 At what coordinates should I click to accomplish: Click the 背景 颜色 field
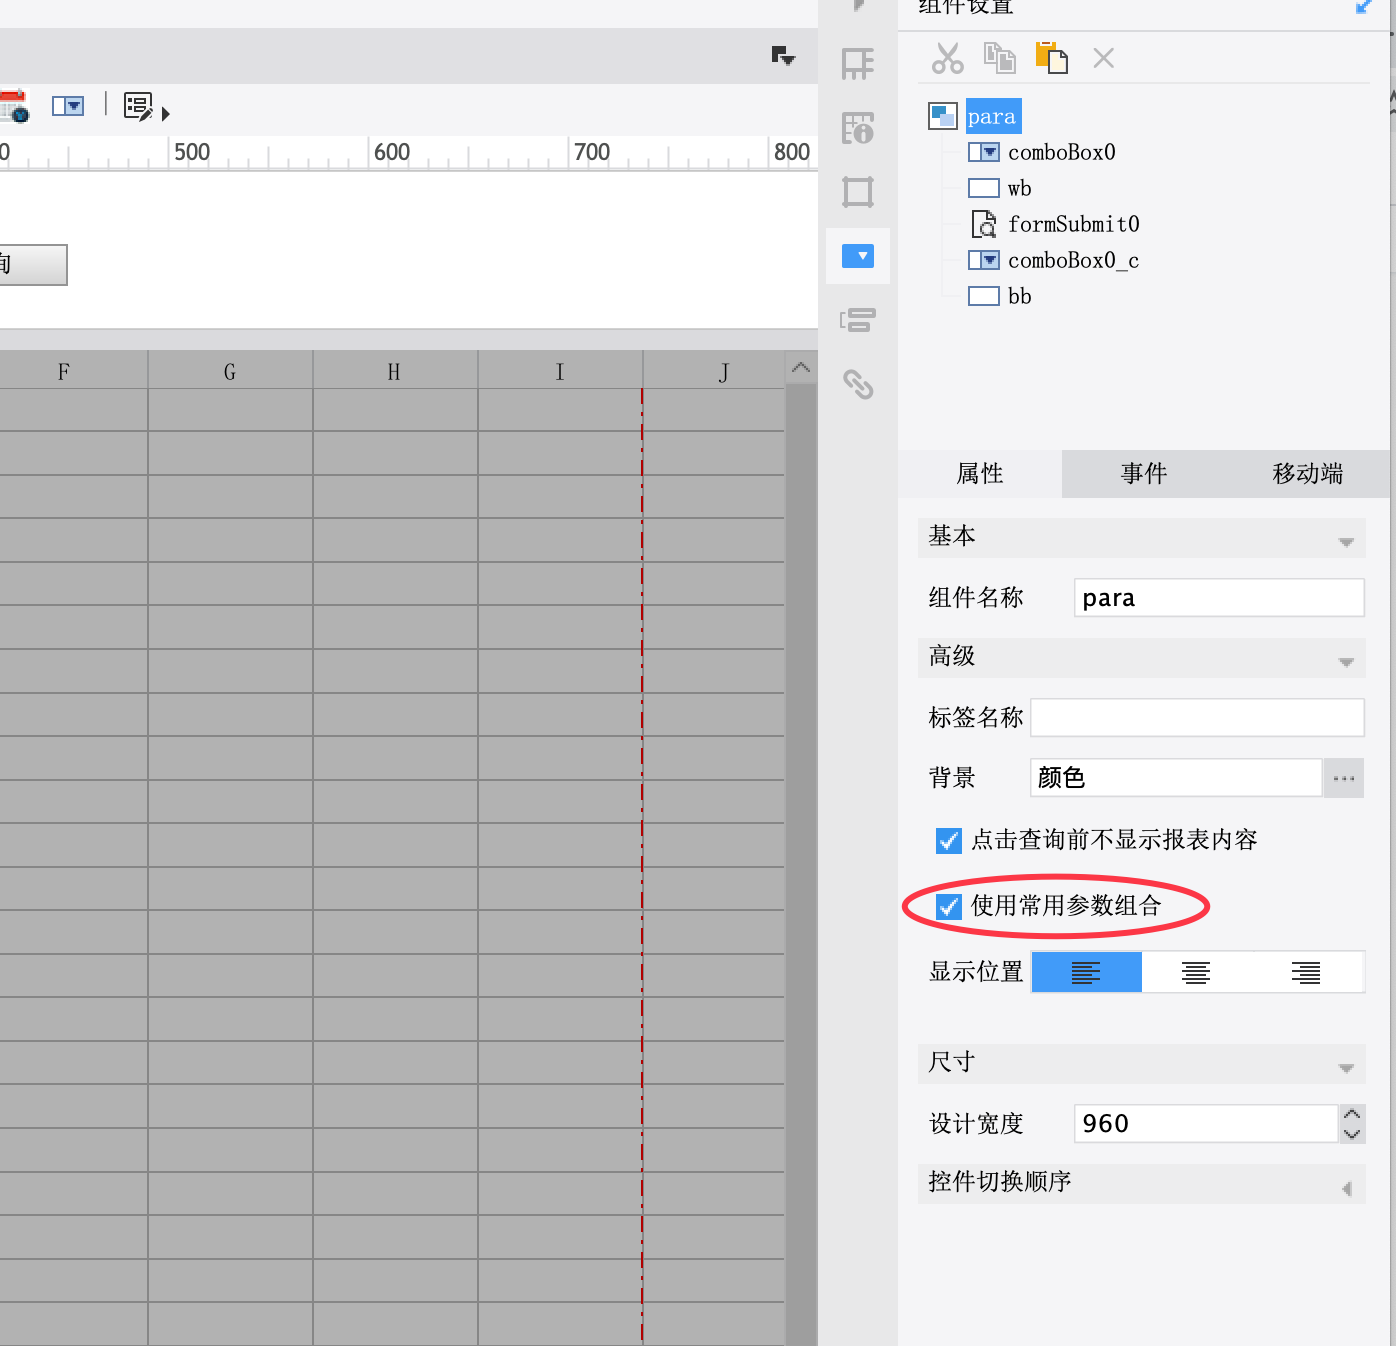(x=1176, y=778)
